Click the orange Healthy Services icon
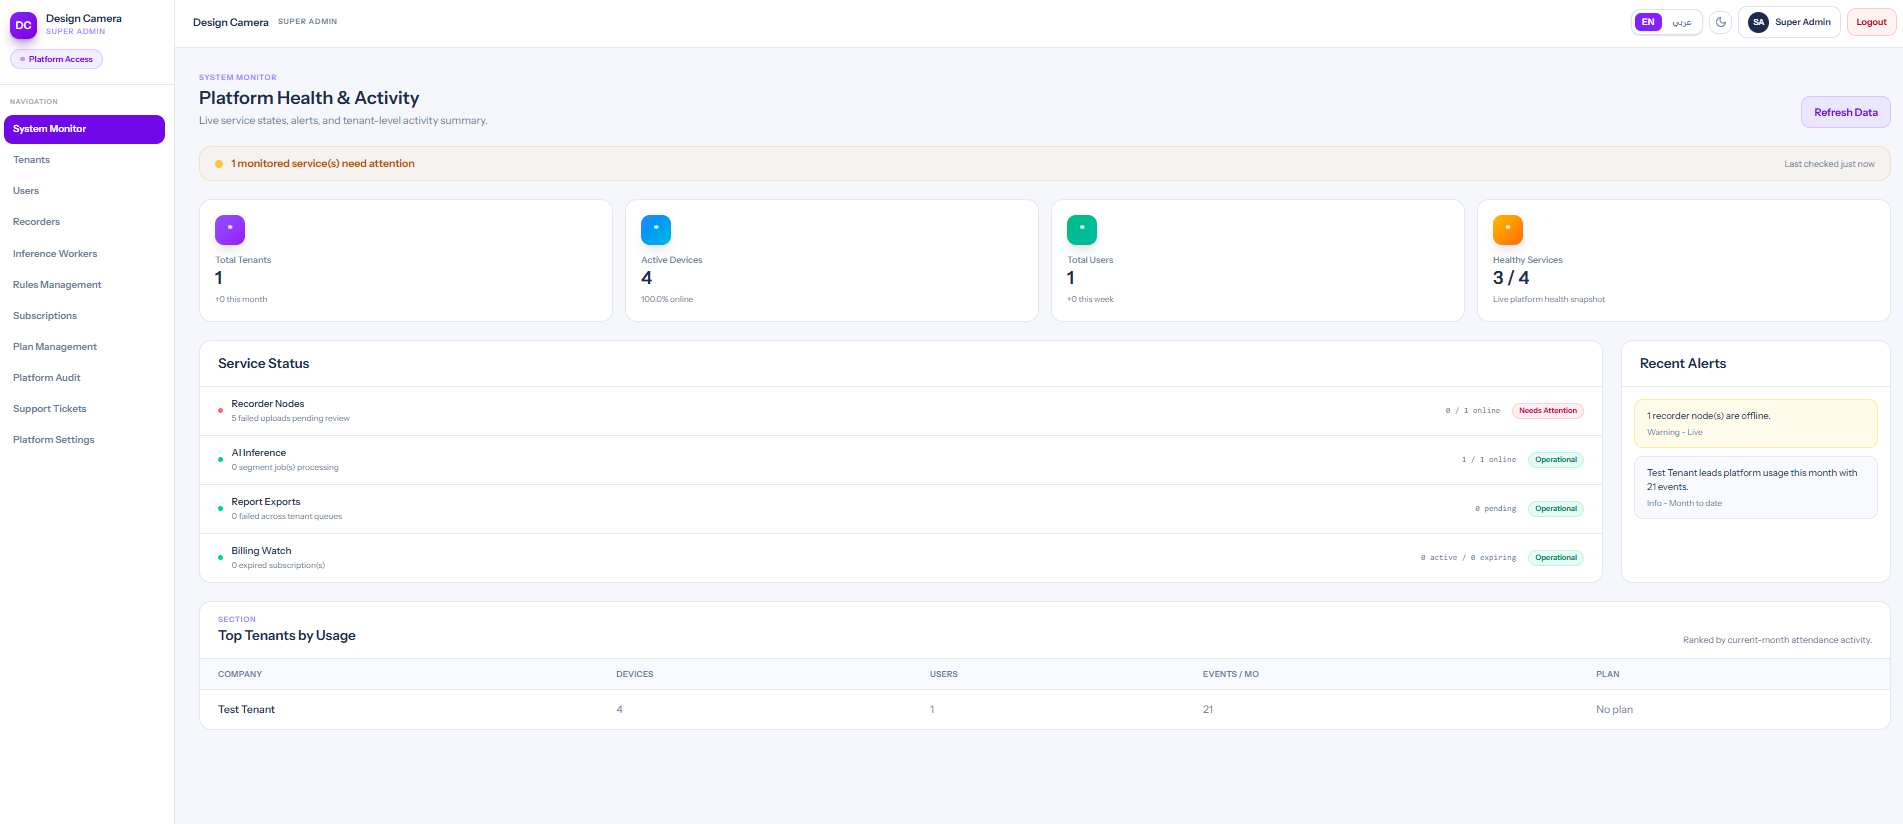This screenshot has width=1903, height=824. (x=1508, y=230)
